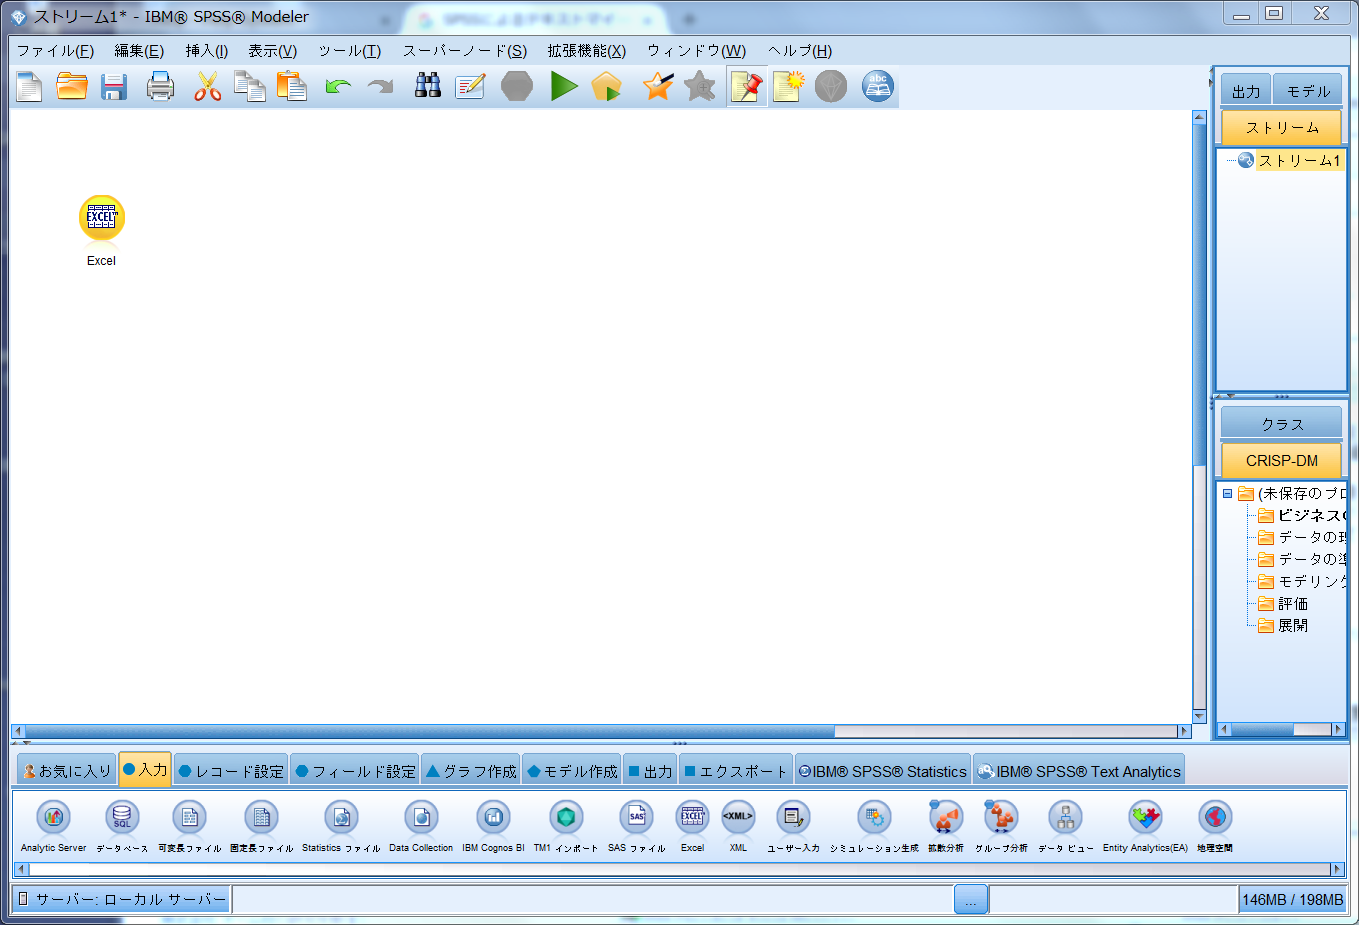The width and height of the screenshot is (1359, 925).
Task: Click the grey redo arrow icon
Action: tap(380, 87)
